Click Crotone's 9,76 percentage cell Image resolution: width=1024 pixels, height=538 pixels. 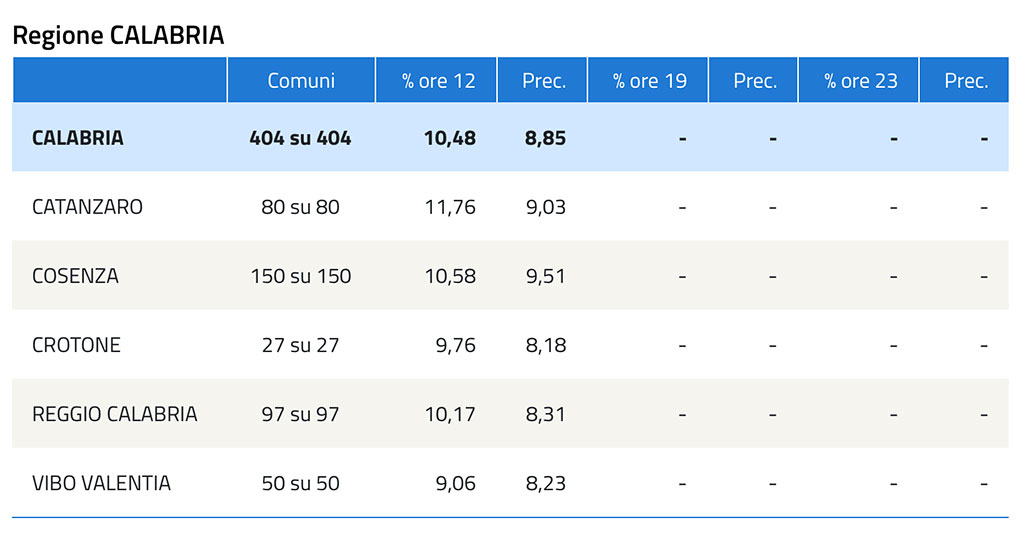pyautogui.click(x=456, y=345)
